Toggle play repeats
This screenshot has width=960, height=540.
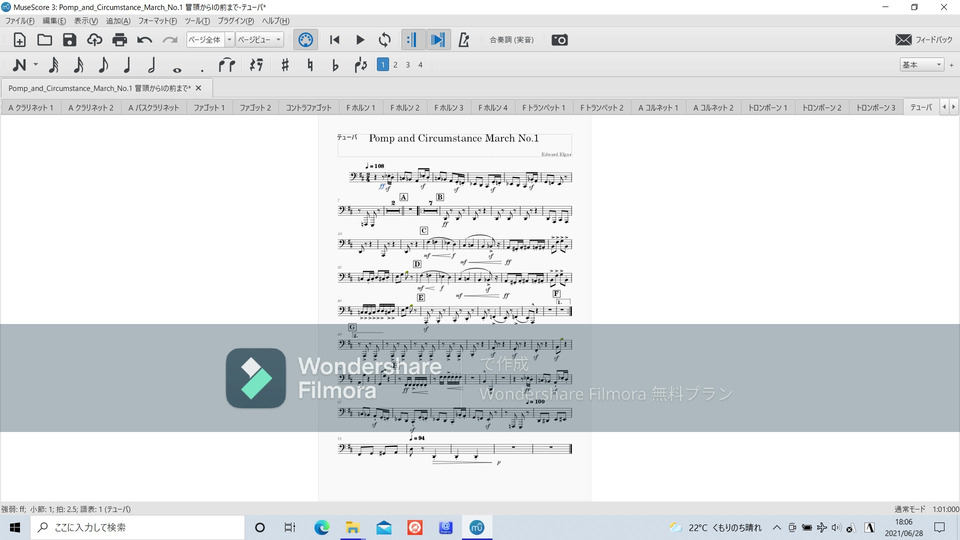411,40
